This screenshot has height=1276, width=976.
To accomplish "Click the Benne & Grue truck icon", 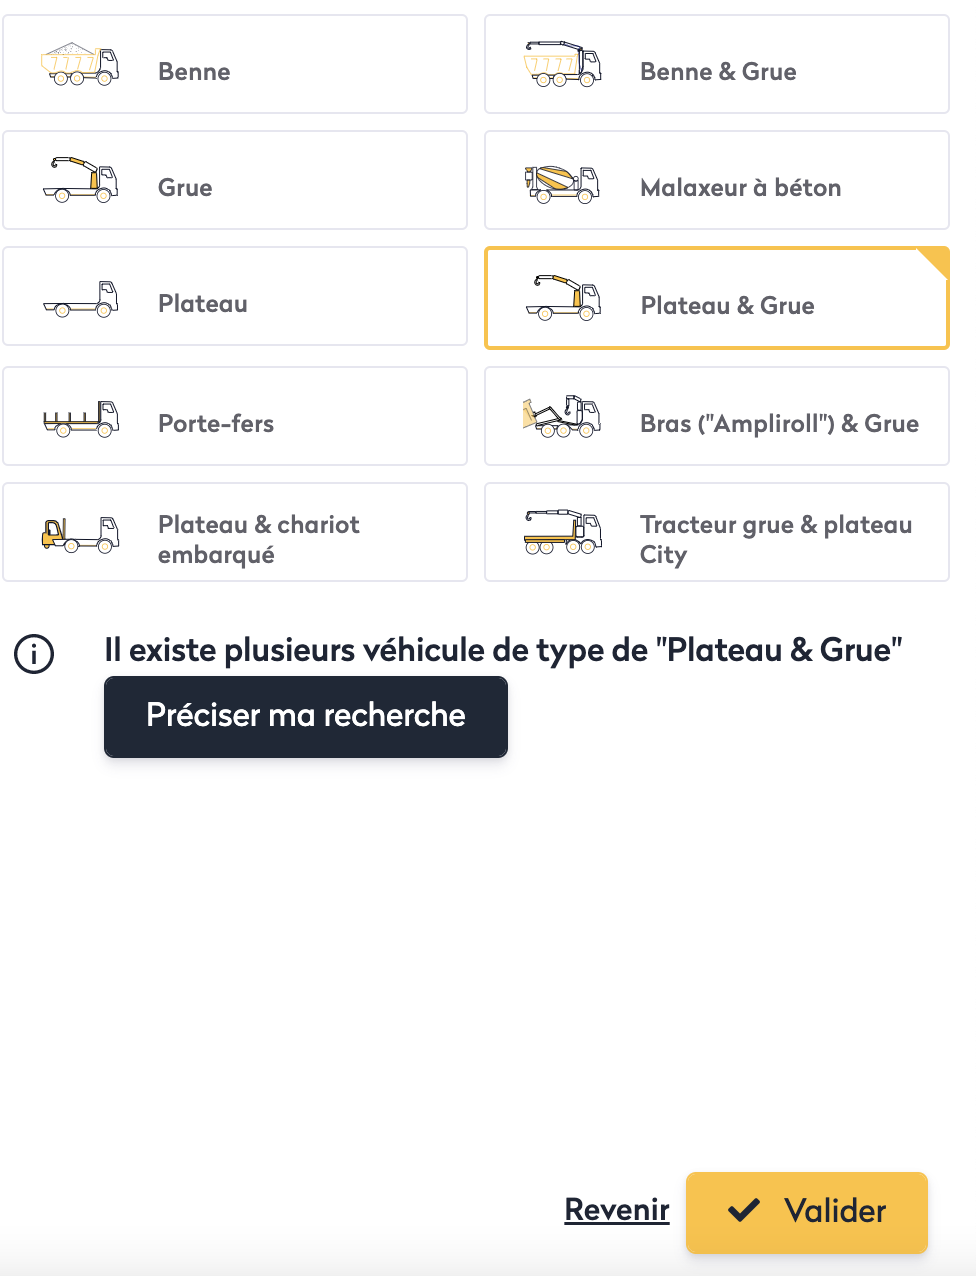I will click(562, 65).
